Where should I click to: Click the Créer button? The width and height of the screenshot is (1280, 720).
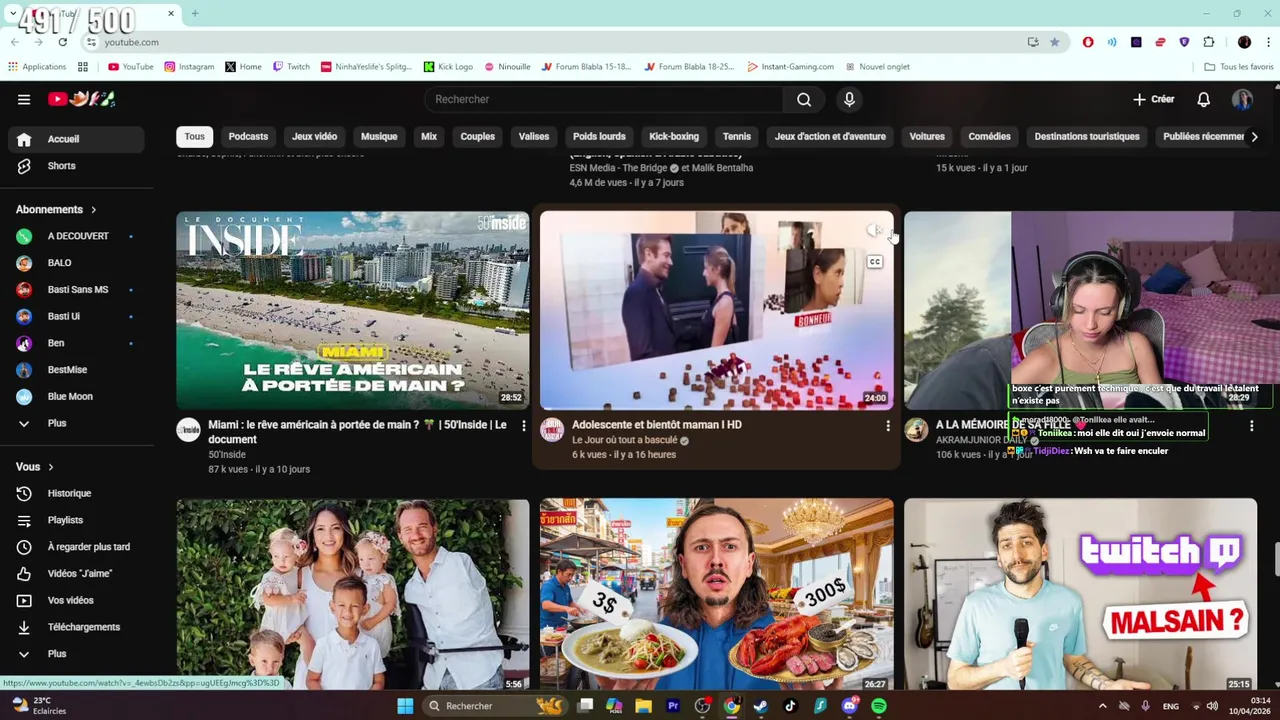point(1154,99)
